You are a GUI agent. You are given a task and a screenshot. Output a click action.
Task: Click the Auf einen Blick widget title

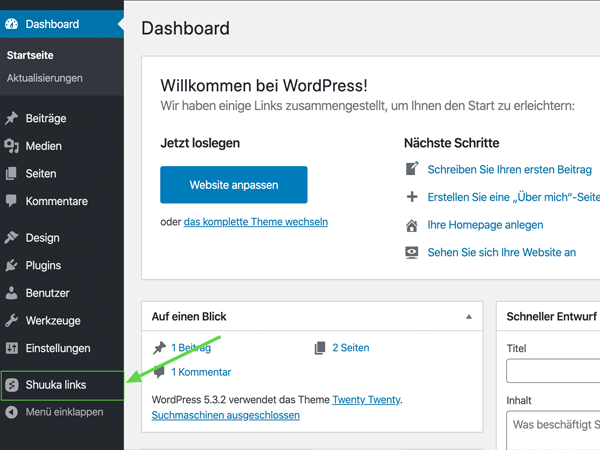click(x=189, y=316)
